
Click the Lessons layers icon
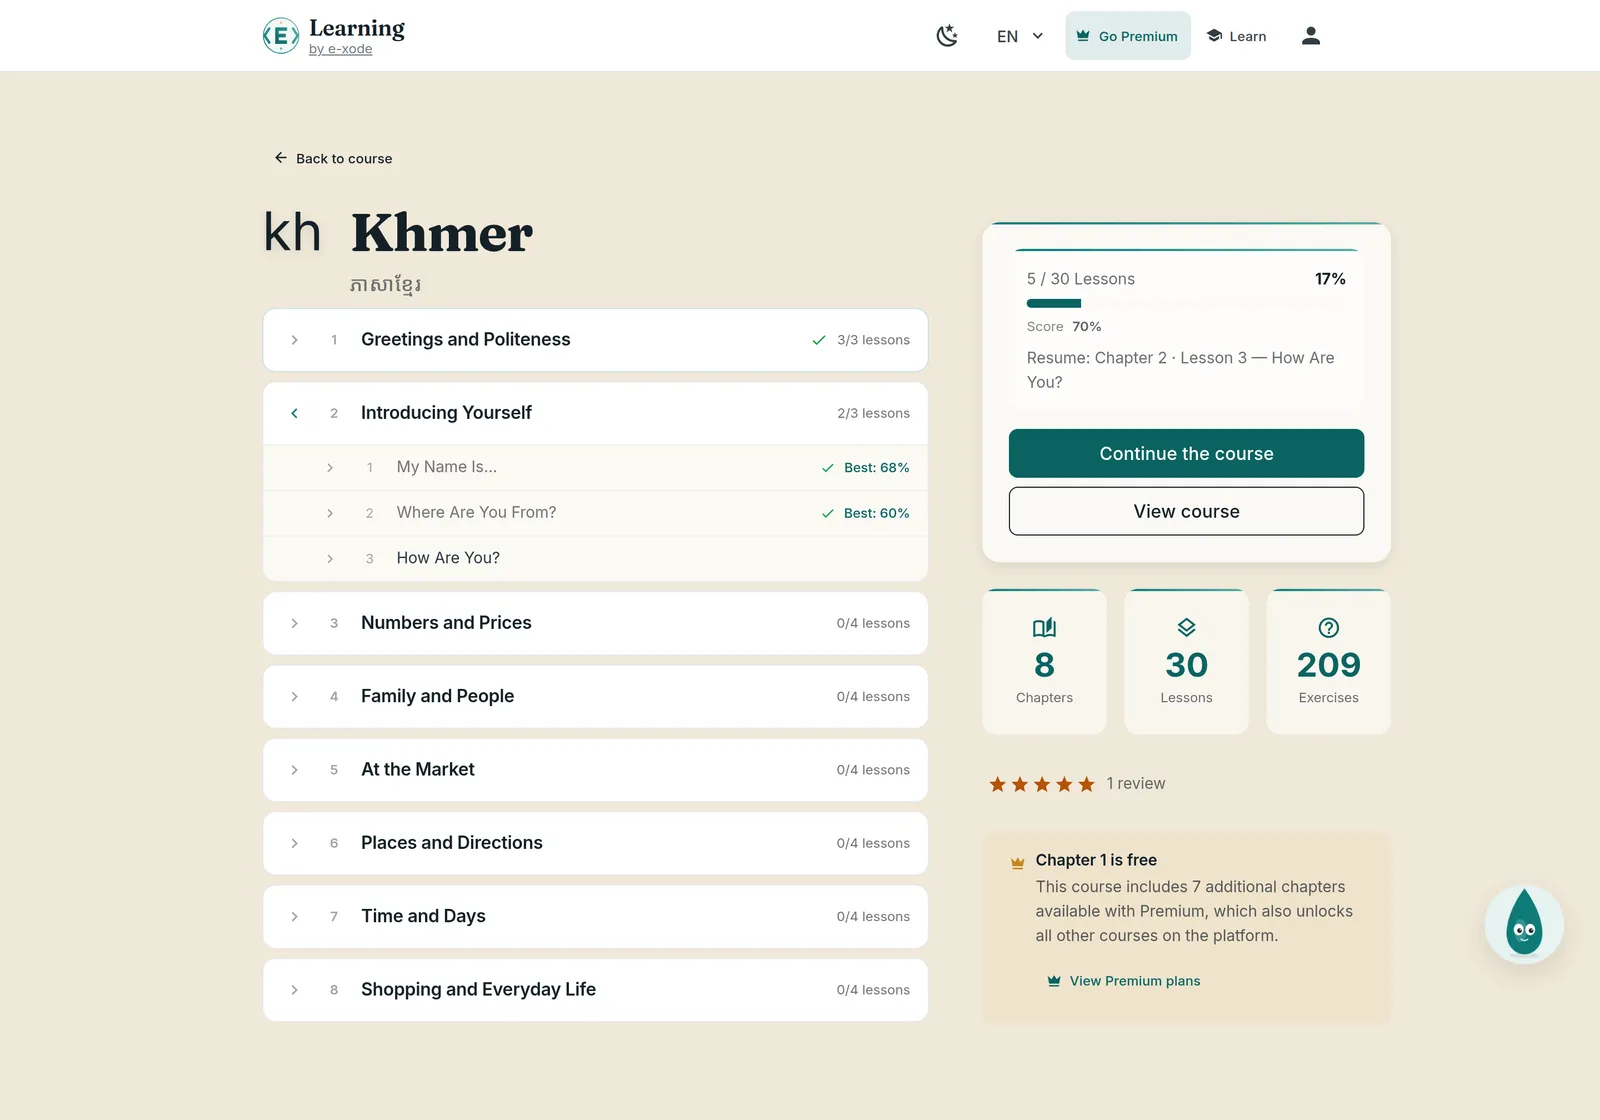[x=1186, y=628]
